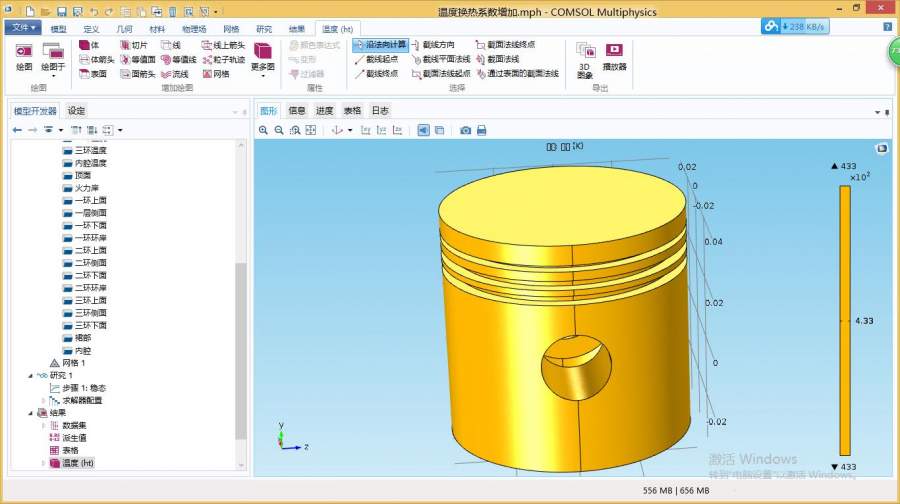Export 3D 图象 image
This screenshot has width=900, height=504.
tap(585, 60)
